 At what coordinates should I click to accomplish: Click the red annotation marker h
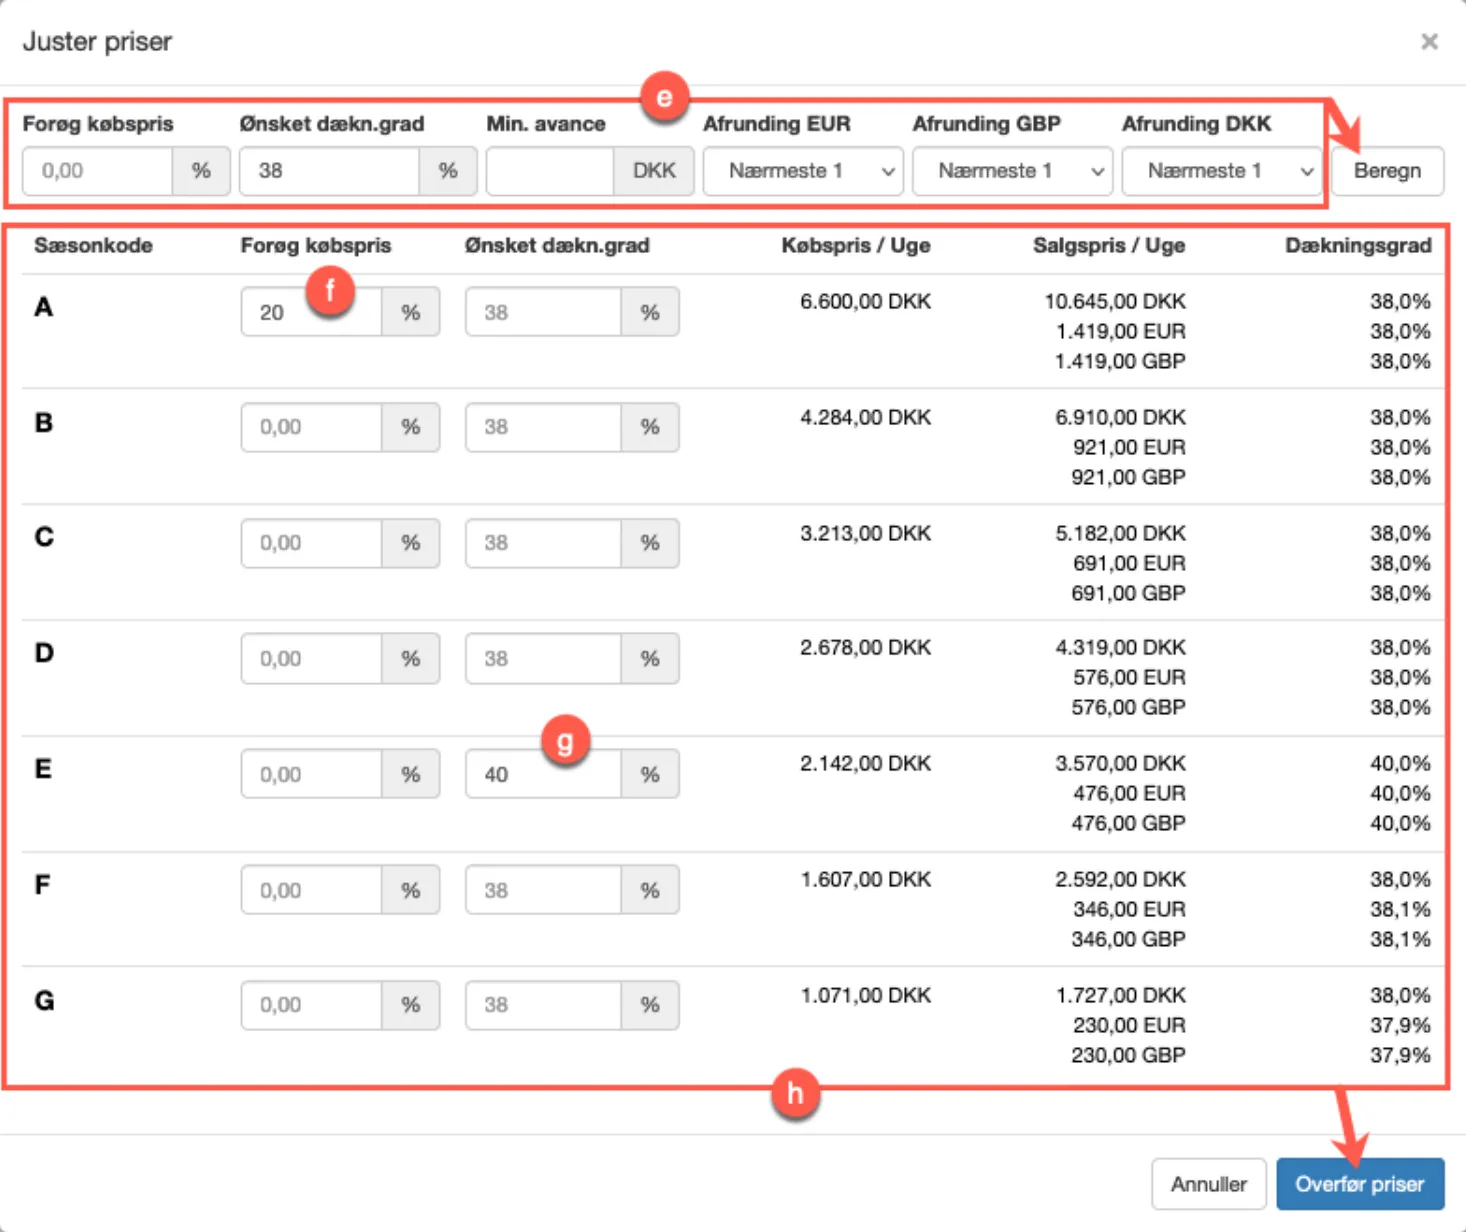coord(795,1093)
